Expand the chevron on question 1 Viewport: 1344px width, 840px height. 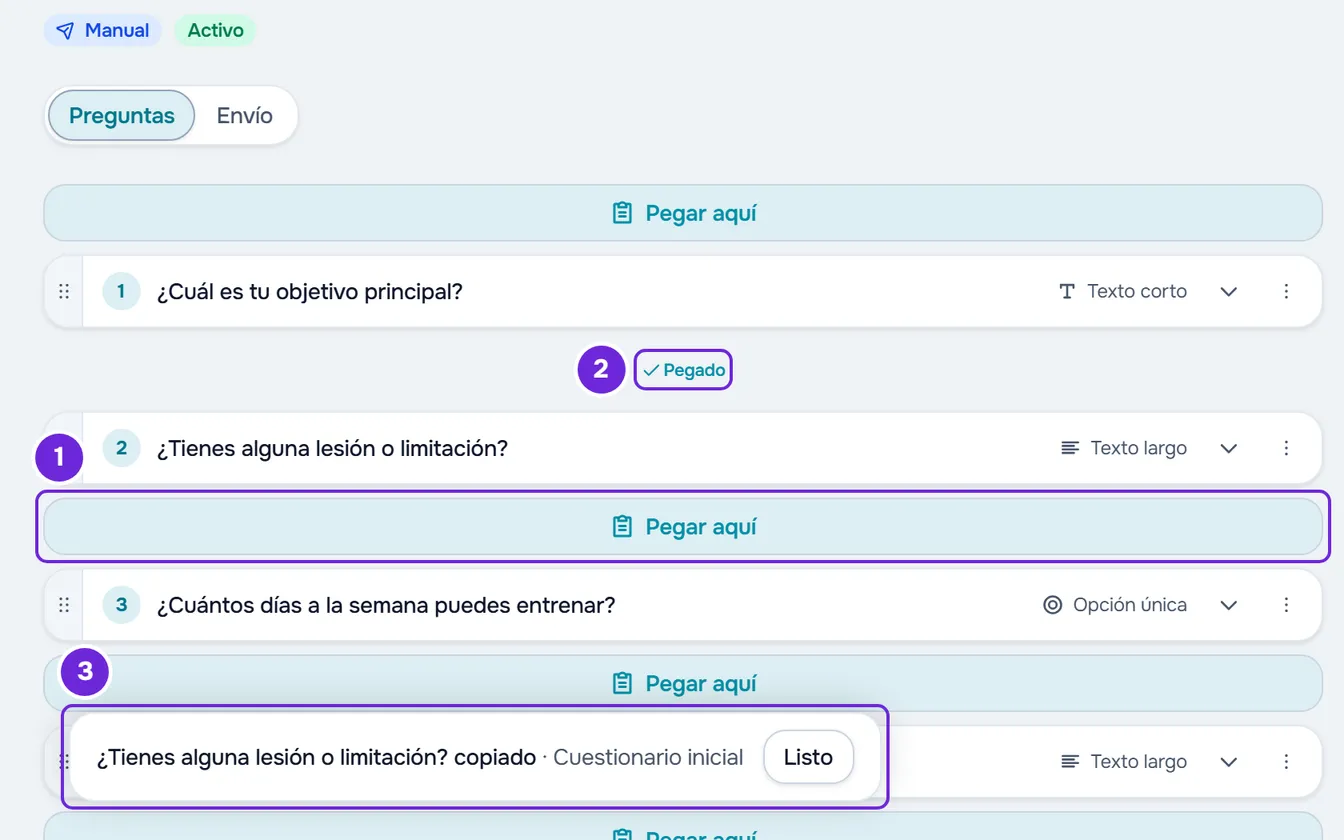(x=1229, y=292)
